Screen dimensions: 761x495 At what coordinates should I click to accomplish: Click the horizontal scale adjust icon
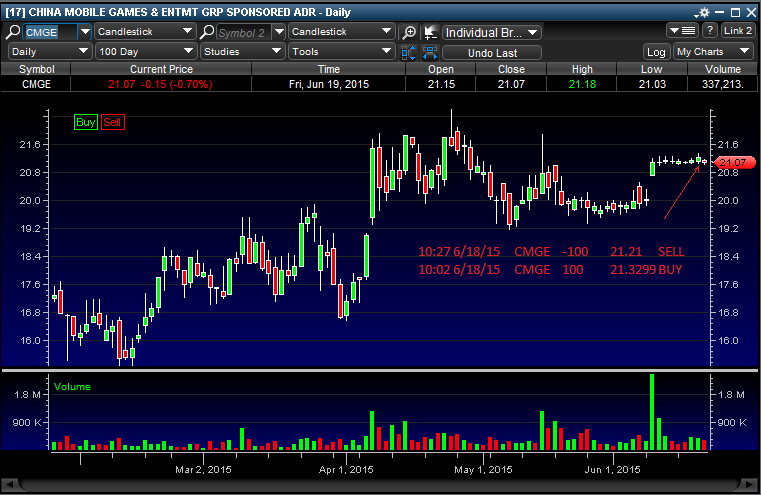point(430,52)
